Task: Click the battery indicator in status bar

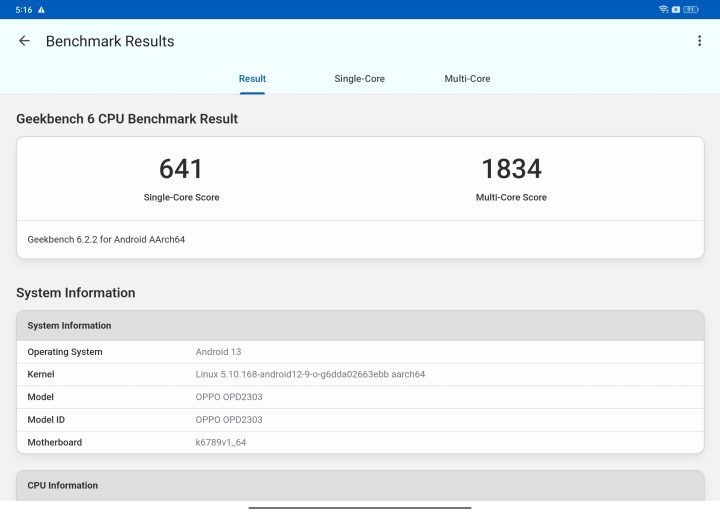Action: 691,9
